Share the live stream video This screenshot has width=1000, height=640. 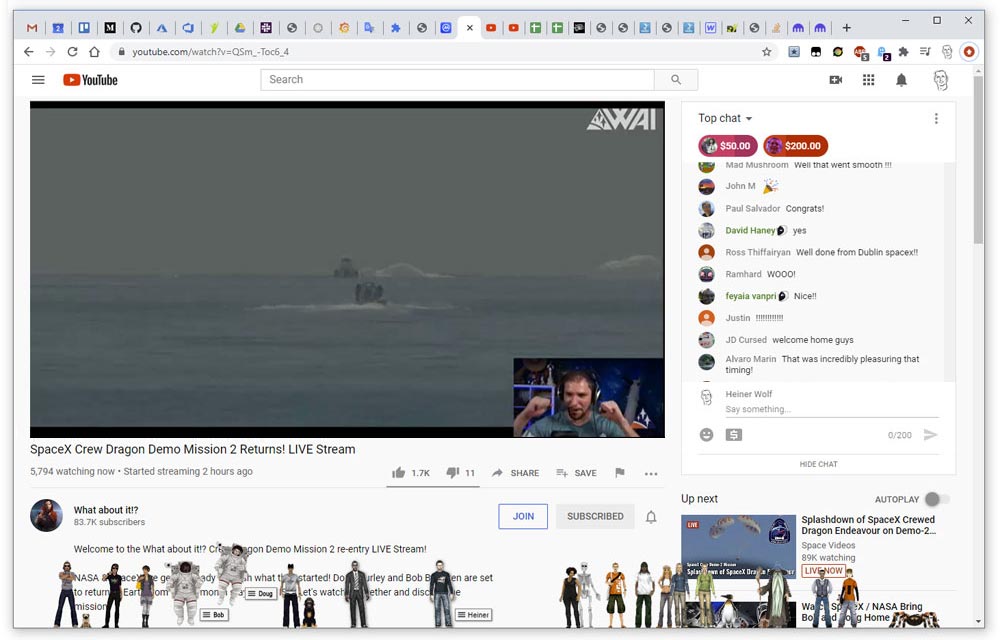[515, 473]
